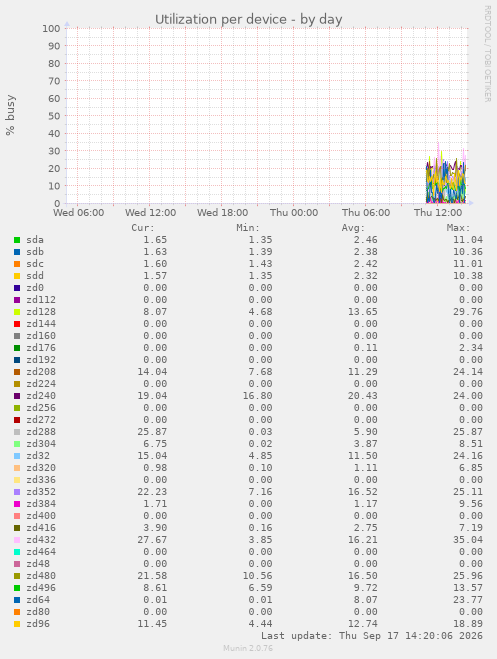Click sda max value 11.04

[x=468, y=240]
